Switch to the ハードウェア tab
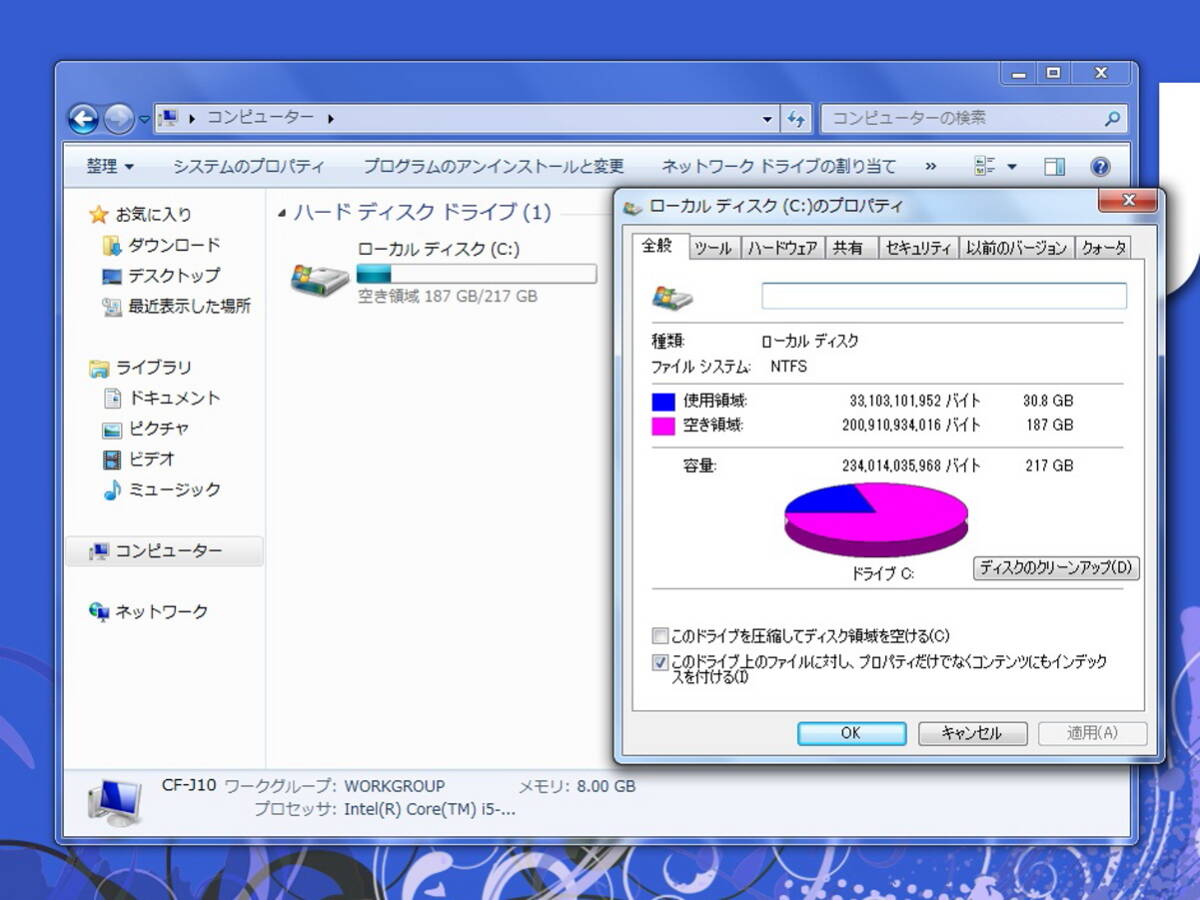 point(782,248)
